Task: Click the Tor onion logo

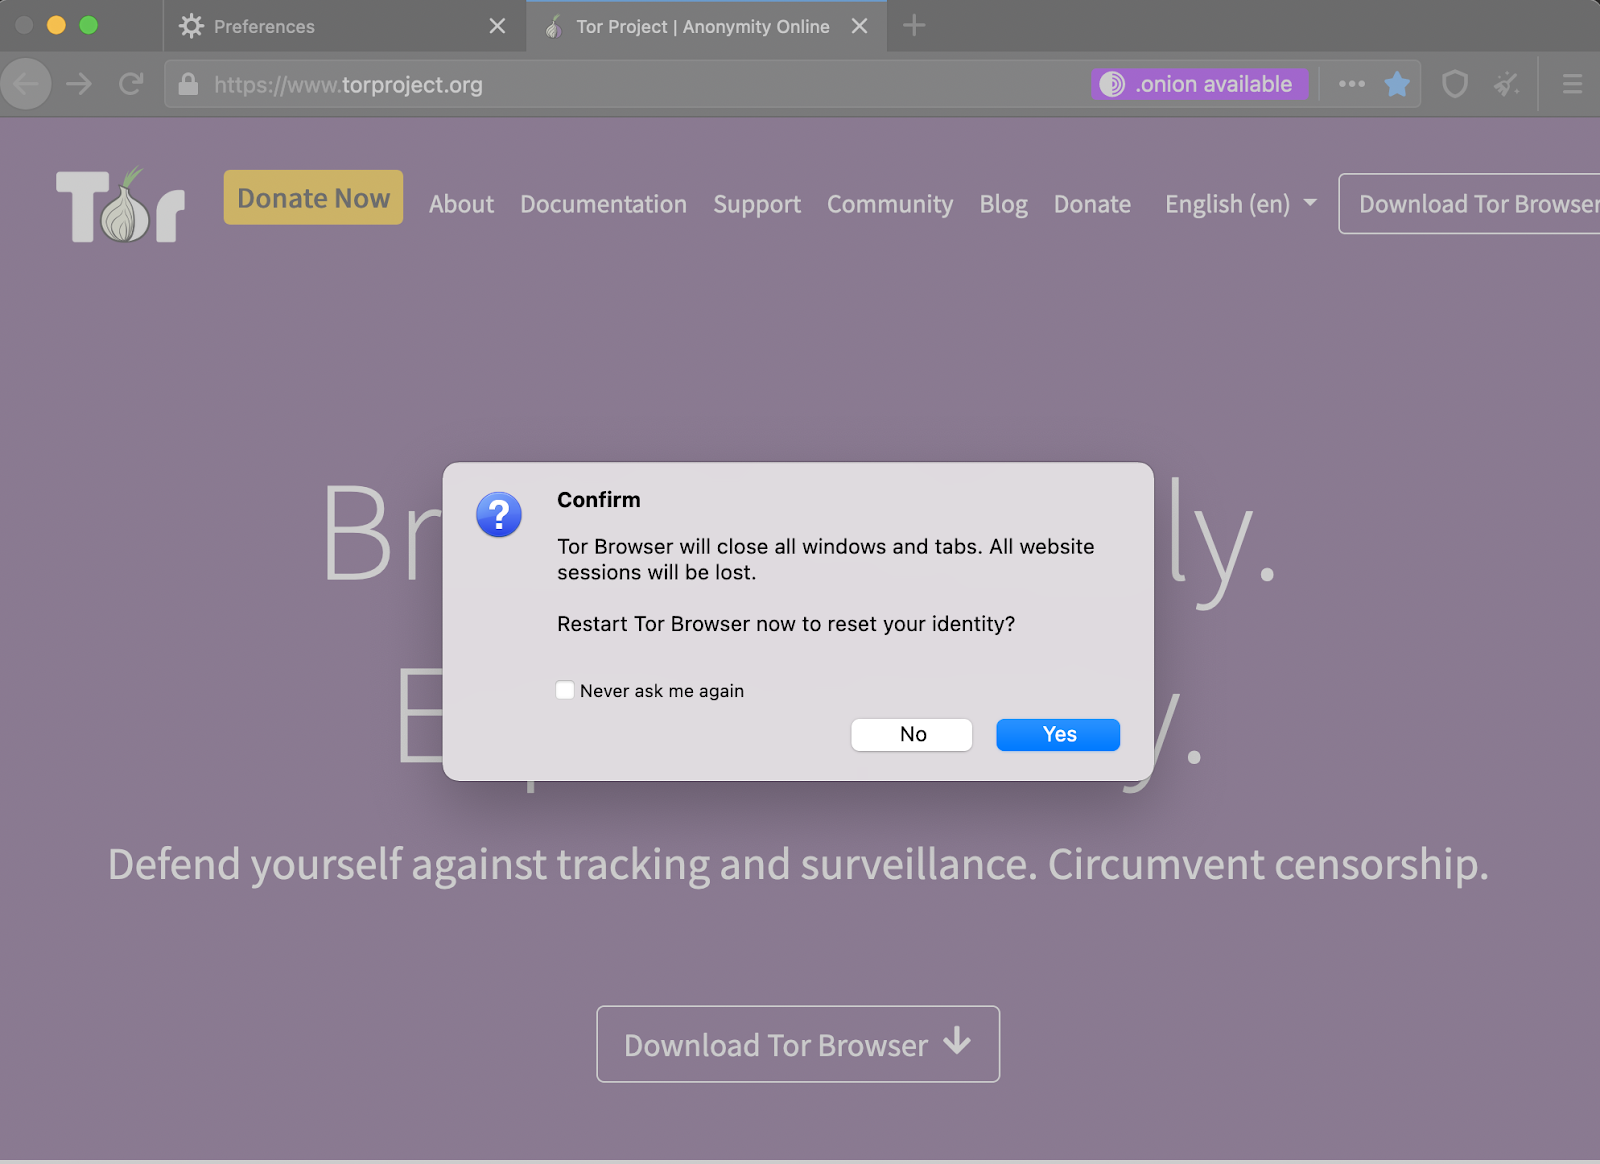Action: click(x=121, y=205)
